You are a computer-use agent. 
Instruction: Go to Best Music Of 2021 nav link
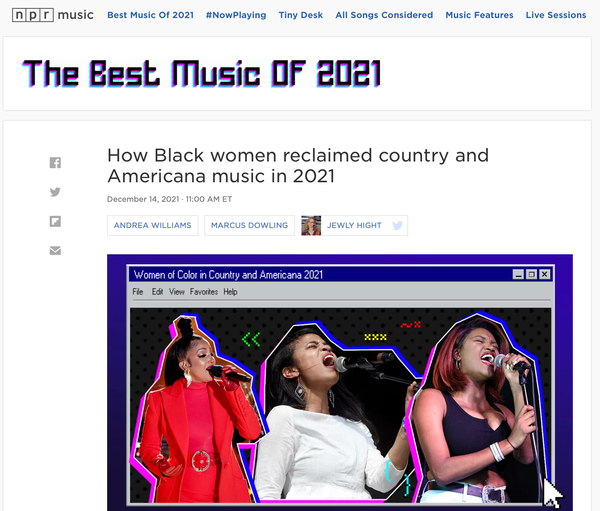click(150, 15)
